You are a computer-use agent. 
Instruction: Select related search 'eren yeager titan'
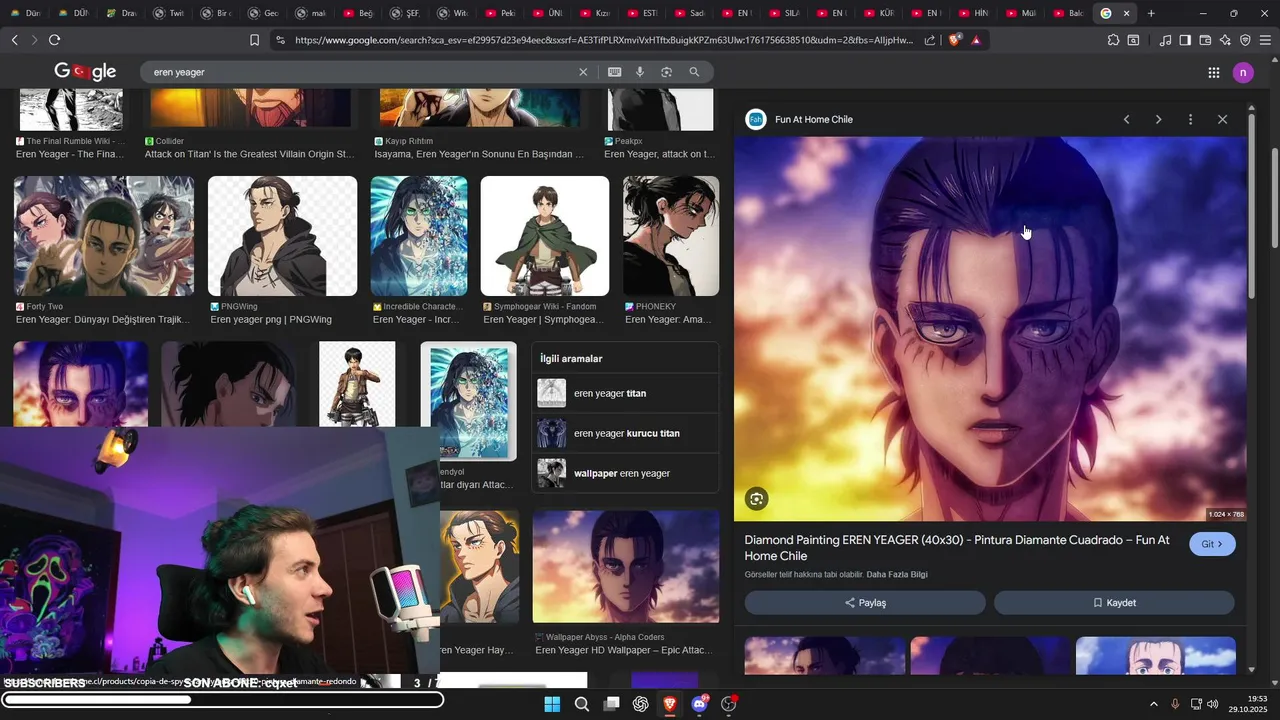(x=625, y=393)
